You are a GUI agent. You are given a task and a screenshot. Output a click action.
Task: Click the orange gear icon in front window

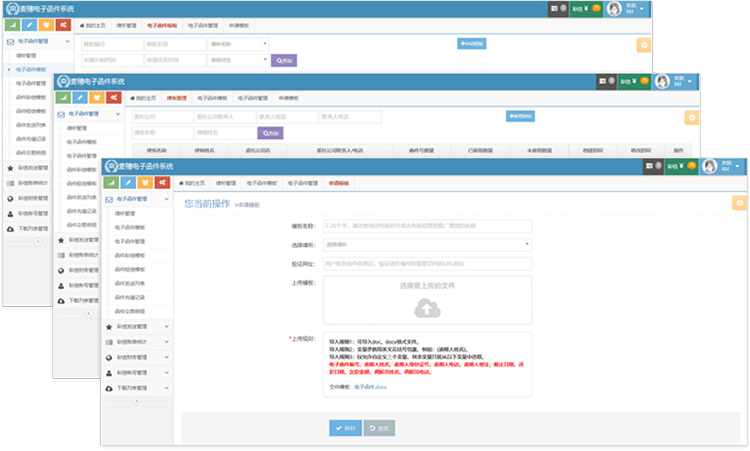739,203
